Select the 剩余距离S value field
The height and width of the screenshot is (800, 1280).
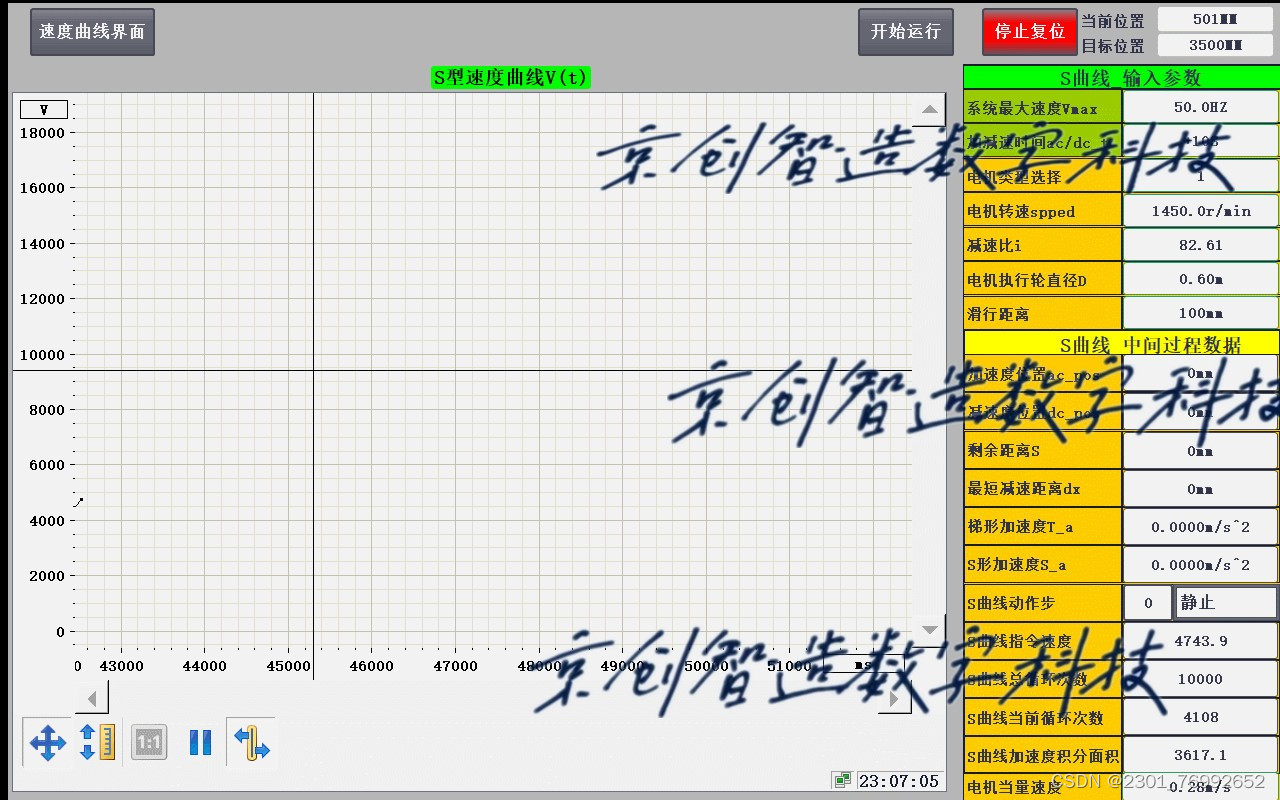pyautogui.click(x=1200, y=451)
